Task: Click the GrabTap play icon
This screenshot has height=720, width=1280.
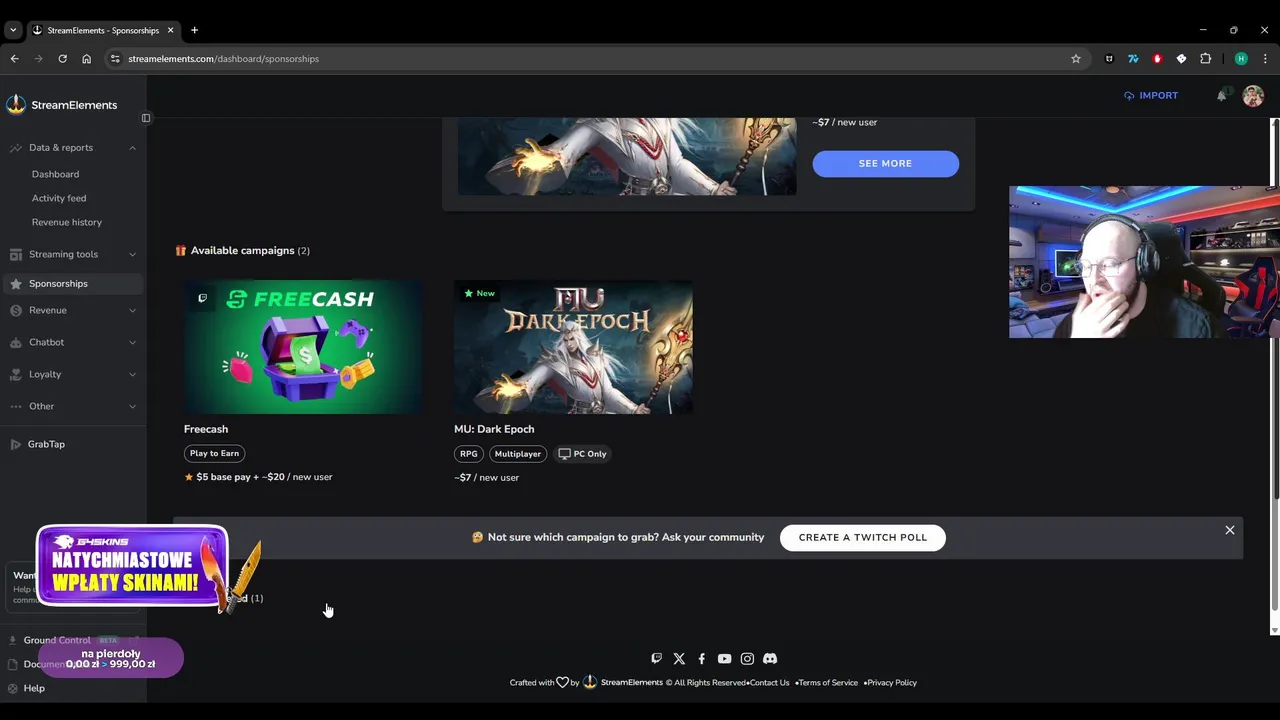Action: [16, 444]
